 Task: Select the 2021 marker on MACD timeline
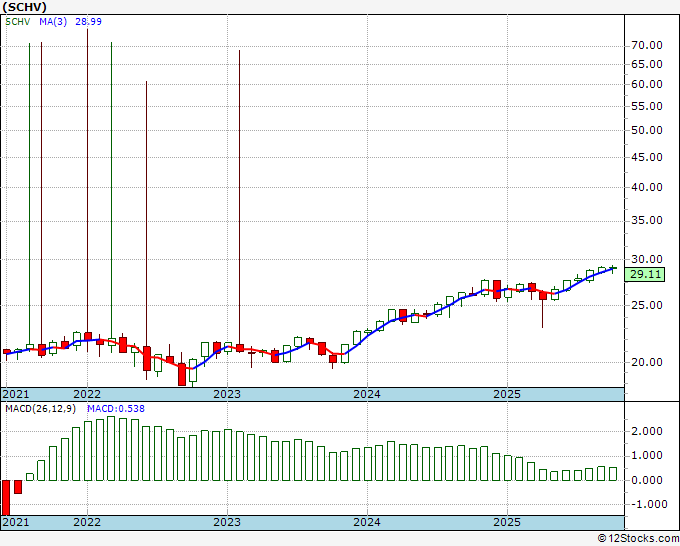click(16, 522)
